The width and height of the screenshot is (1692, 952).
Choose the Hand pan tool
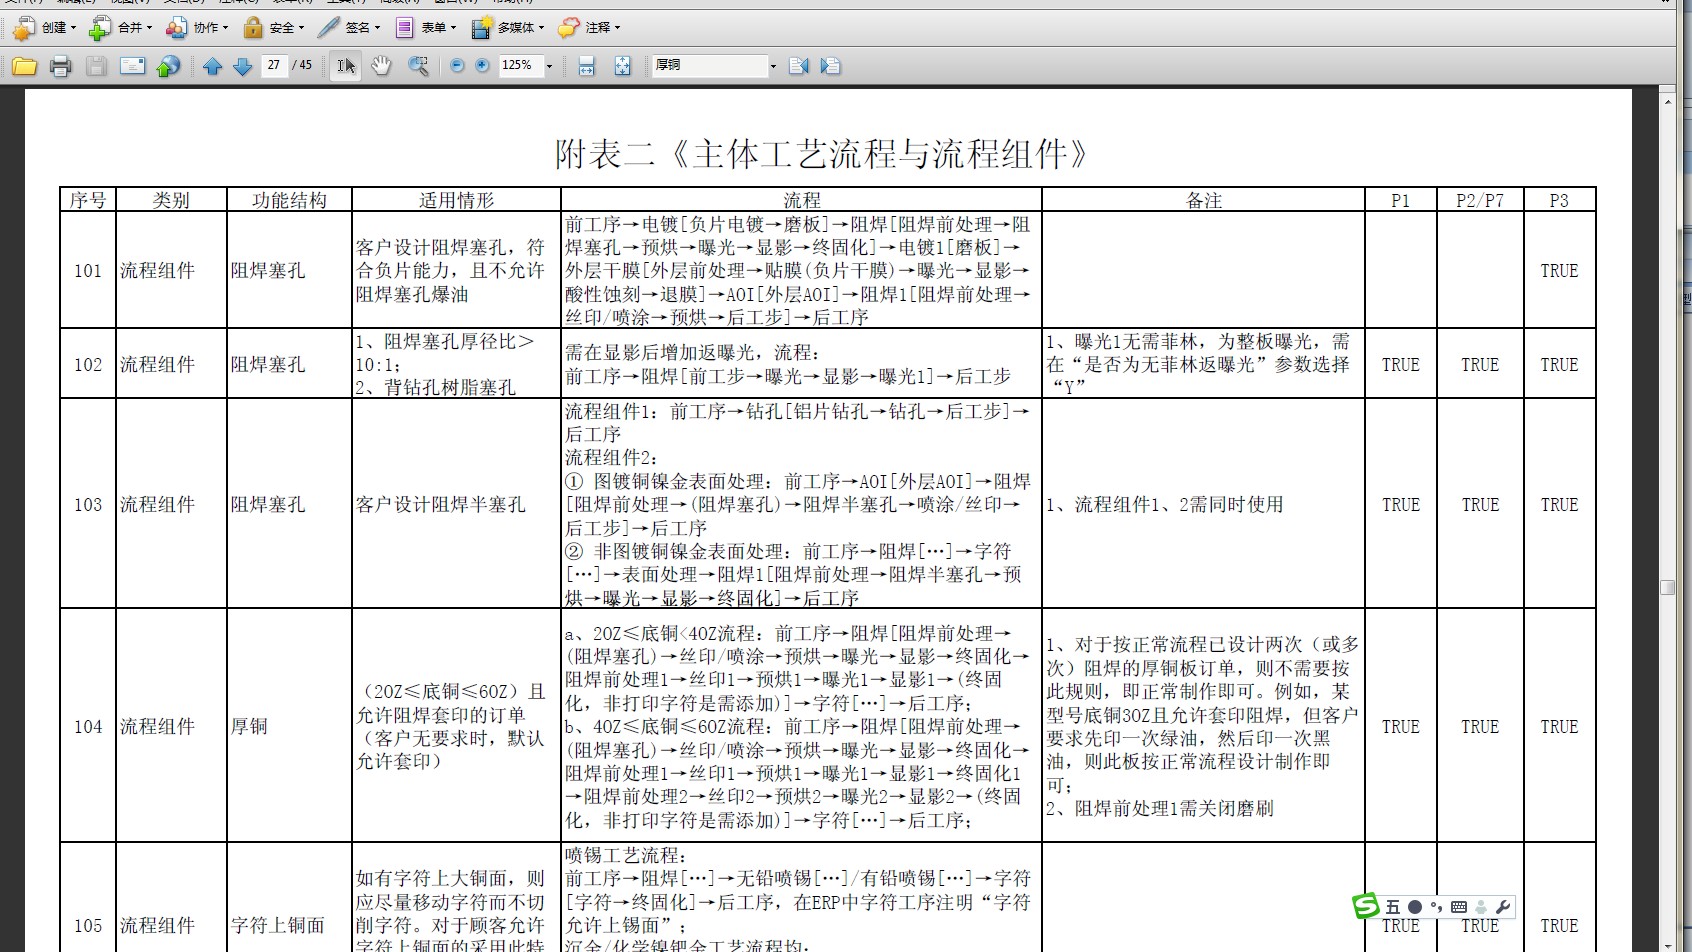tap(381, 66)
